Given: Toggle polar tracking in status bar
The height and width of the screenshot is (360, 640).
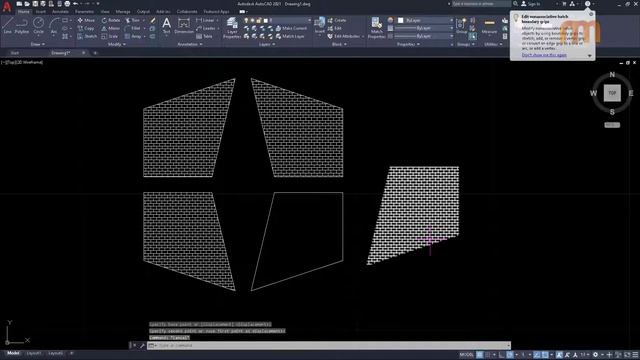Looking at the screenshot, I should point(510,355).
